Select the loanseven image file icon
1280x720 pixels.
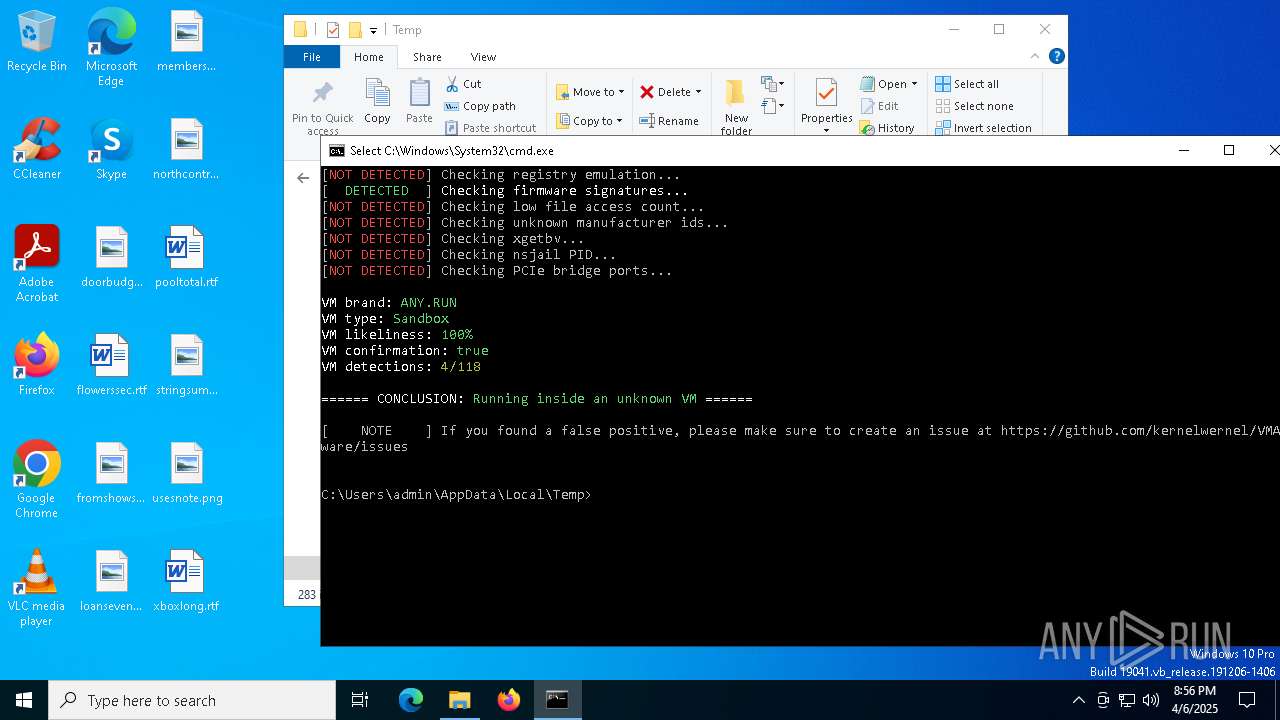pyautogui.click(x=111, y=581)
